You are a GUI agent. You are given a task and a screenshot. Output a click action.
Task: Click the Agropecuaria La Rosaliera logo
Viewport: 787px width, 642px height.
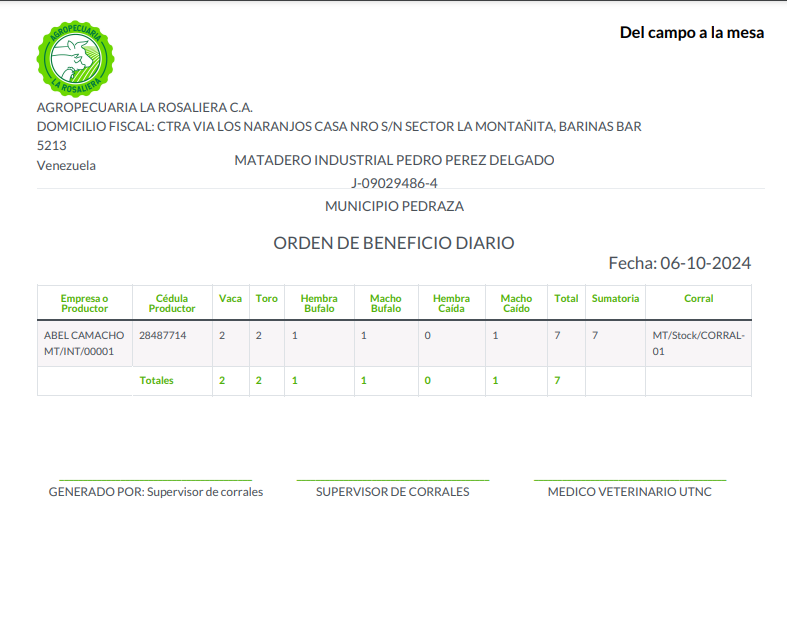[75, 58]
